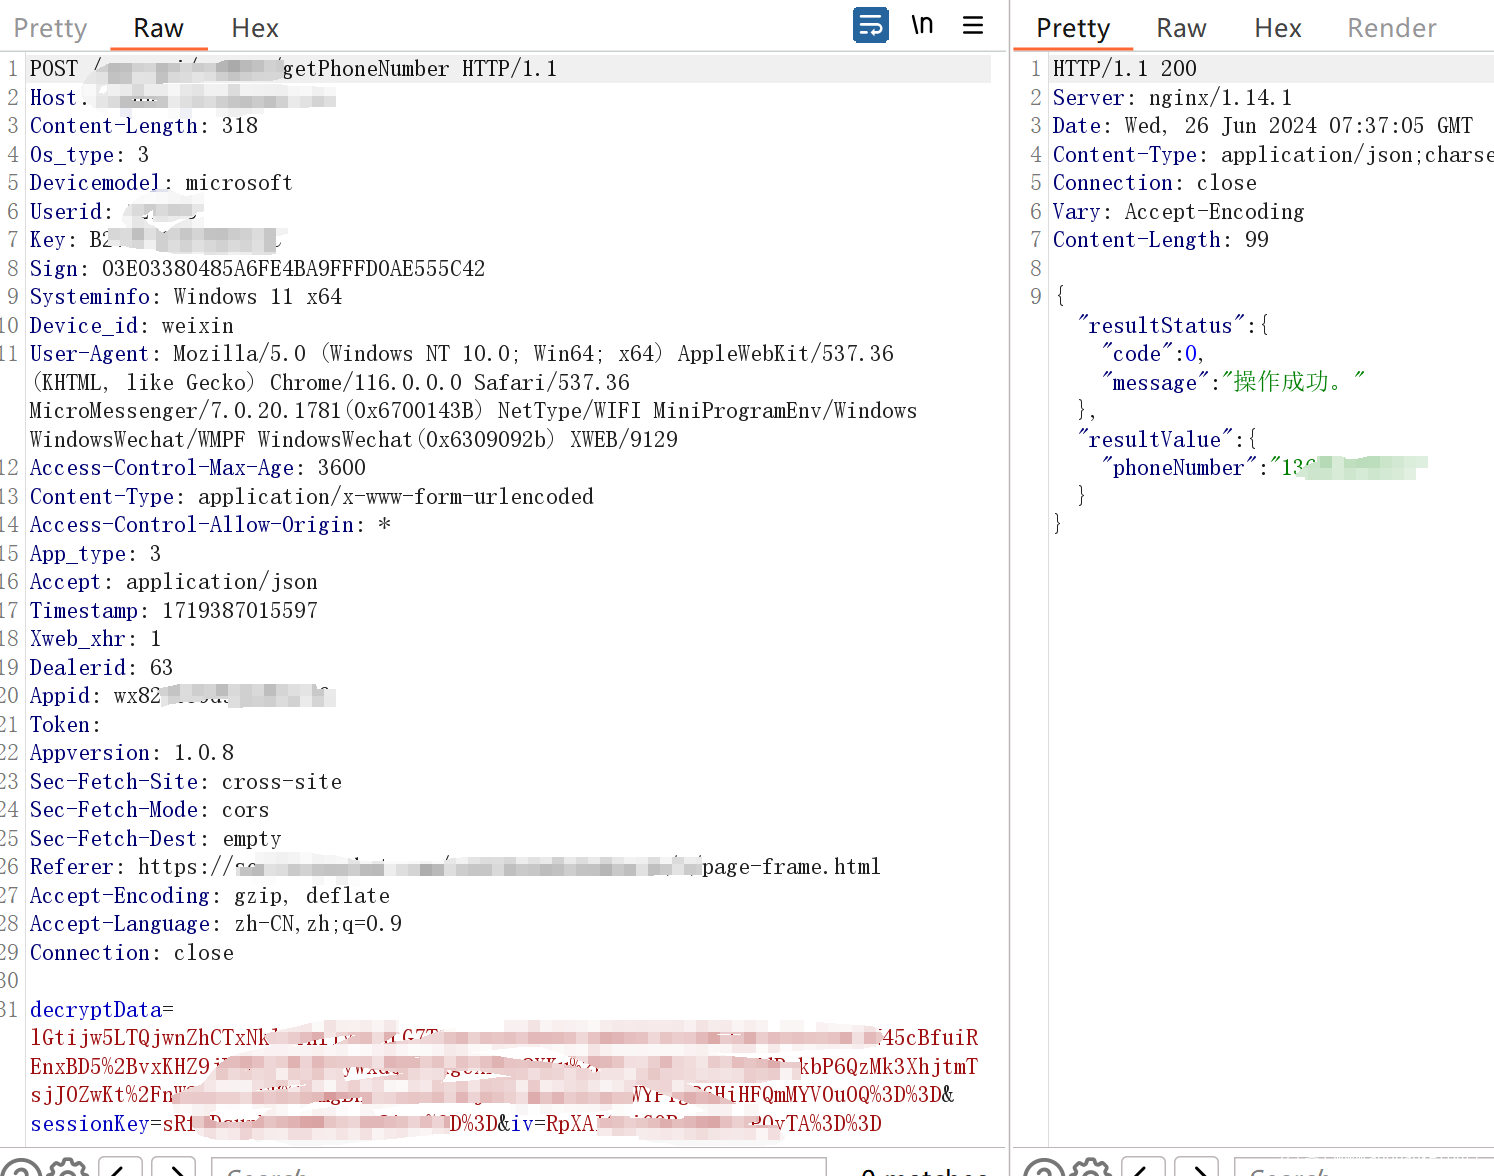Go to previous search match in request
This screenshot has width=1494, height=1176.
click(x=119, y=1168)
